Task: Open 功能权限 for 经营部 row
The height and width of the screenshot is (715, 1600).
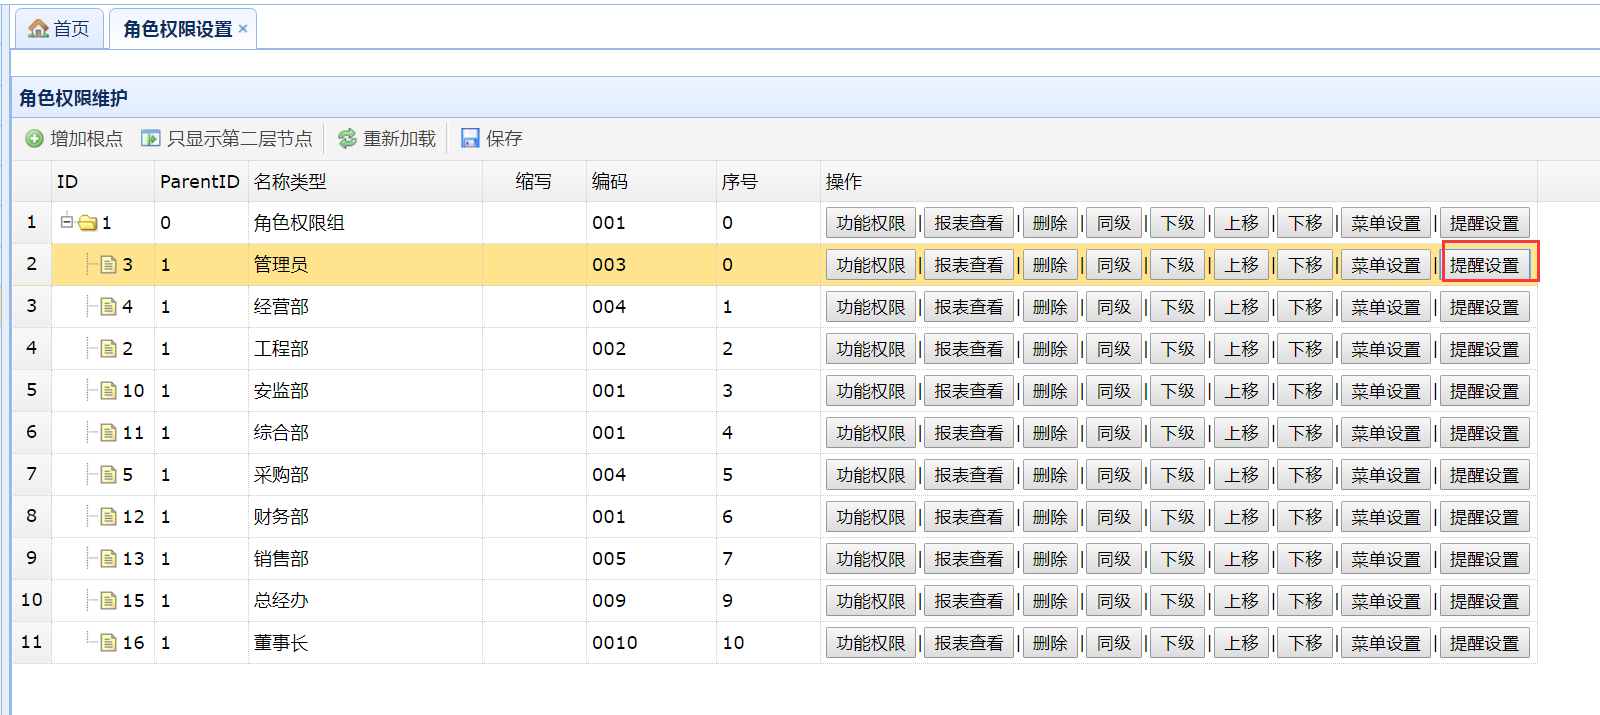Action: coord(870,307)
